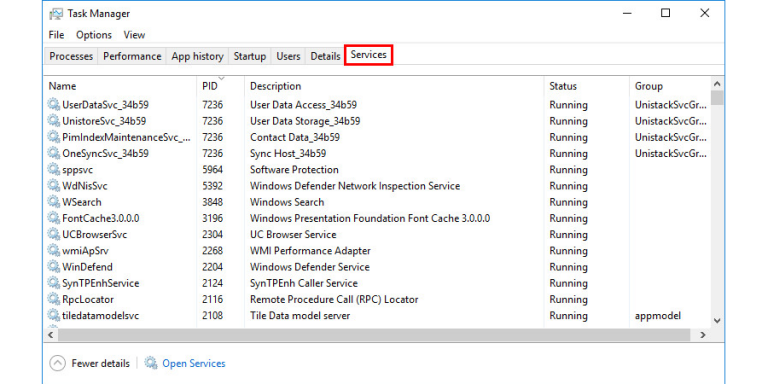Click the Contact Data_34b59 description
This screenshot has height=384, width=768.
pos(295,137)
